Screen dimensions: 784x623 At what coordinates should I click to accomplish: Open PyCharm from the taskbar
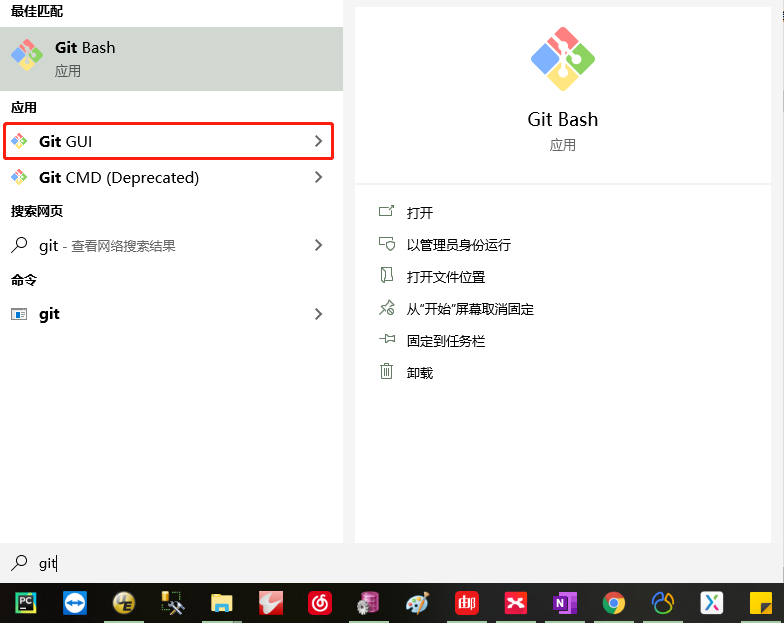pyautogui.click(x=25, y=603)
